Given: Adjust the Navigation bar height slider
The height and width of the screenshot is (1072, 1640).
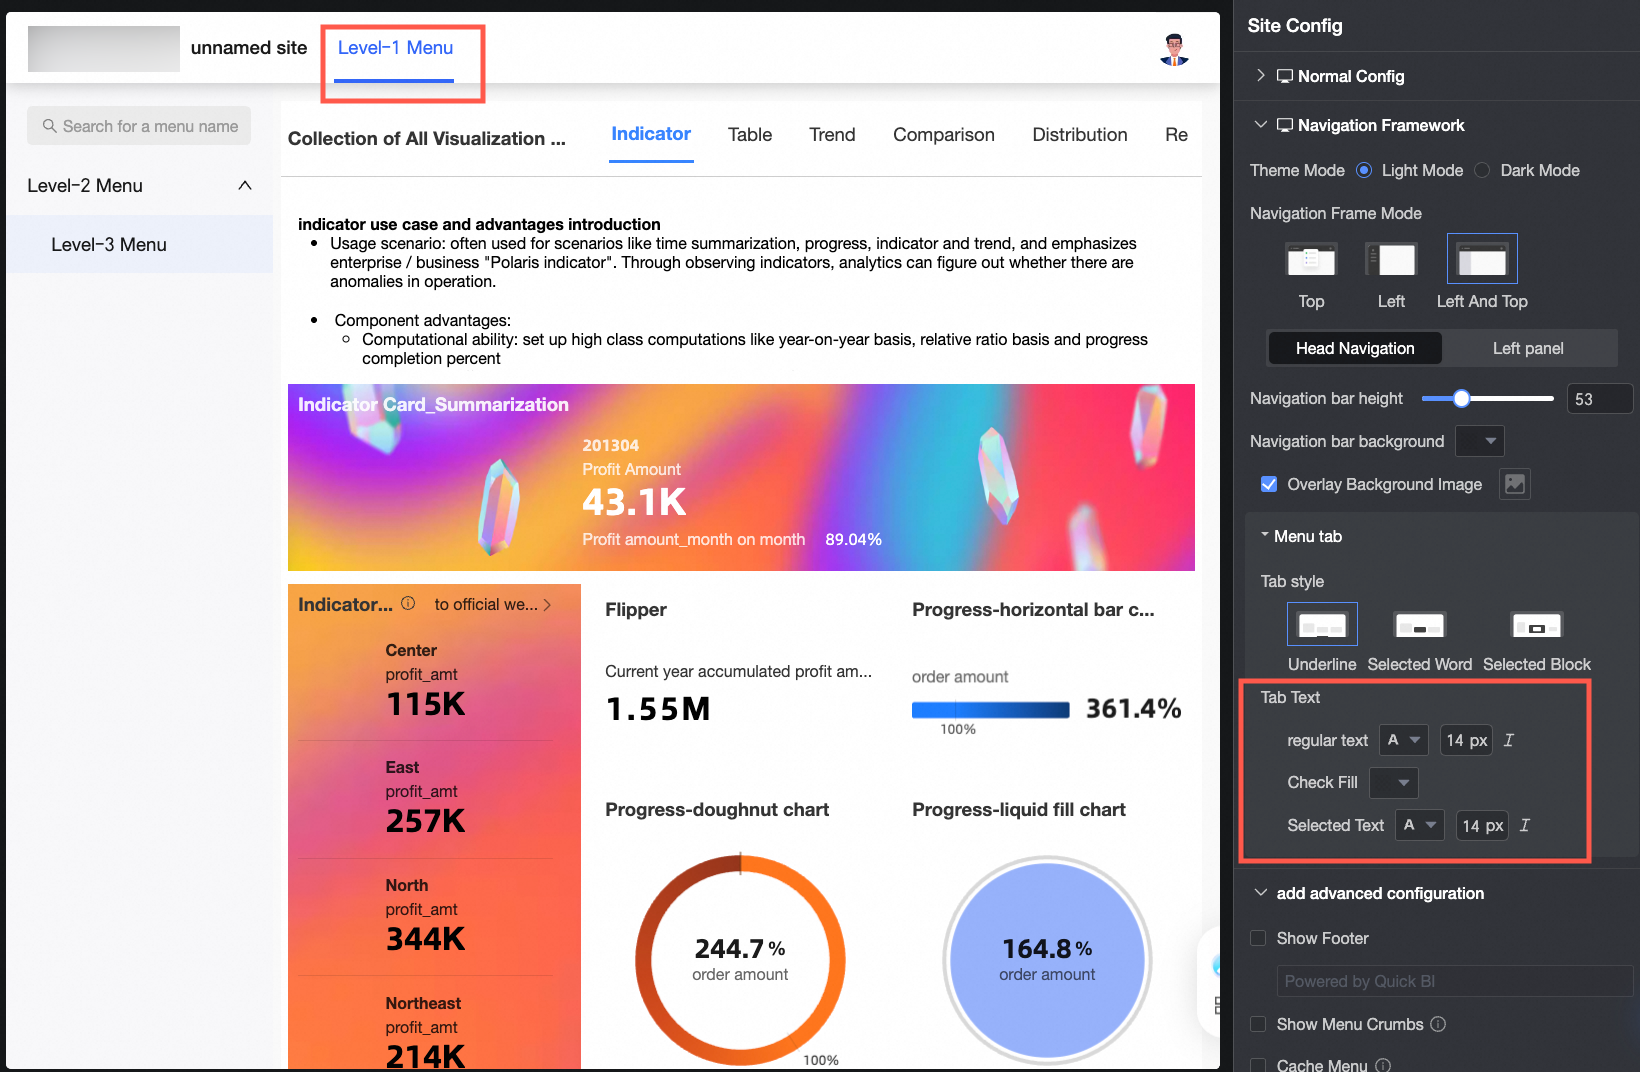Looking at the screenshot, I should 1462,398.
